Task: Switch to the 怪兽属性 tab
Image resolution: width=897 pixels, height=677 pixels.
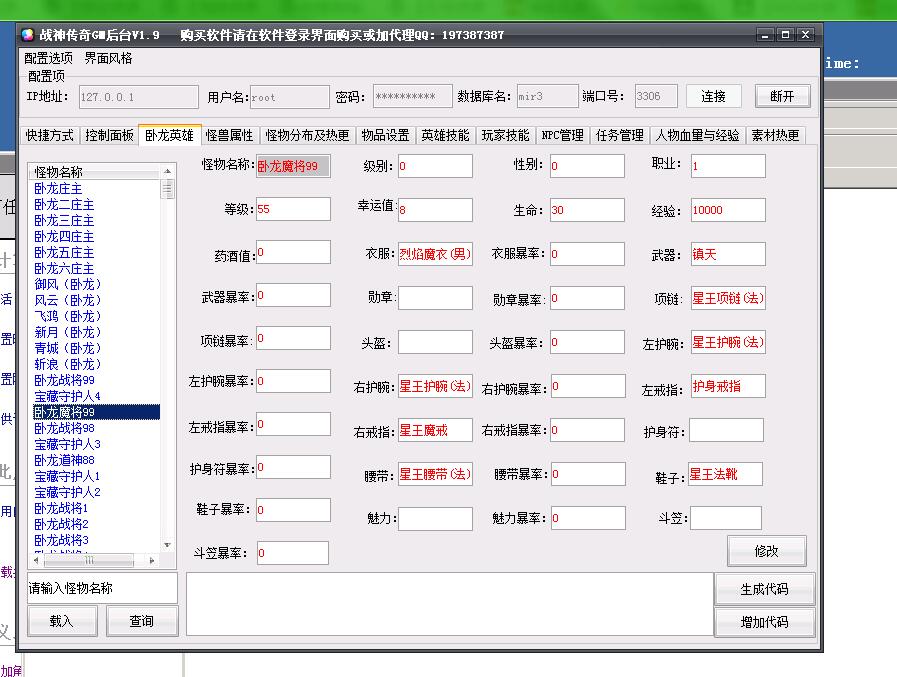Action: 229,135
